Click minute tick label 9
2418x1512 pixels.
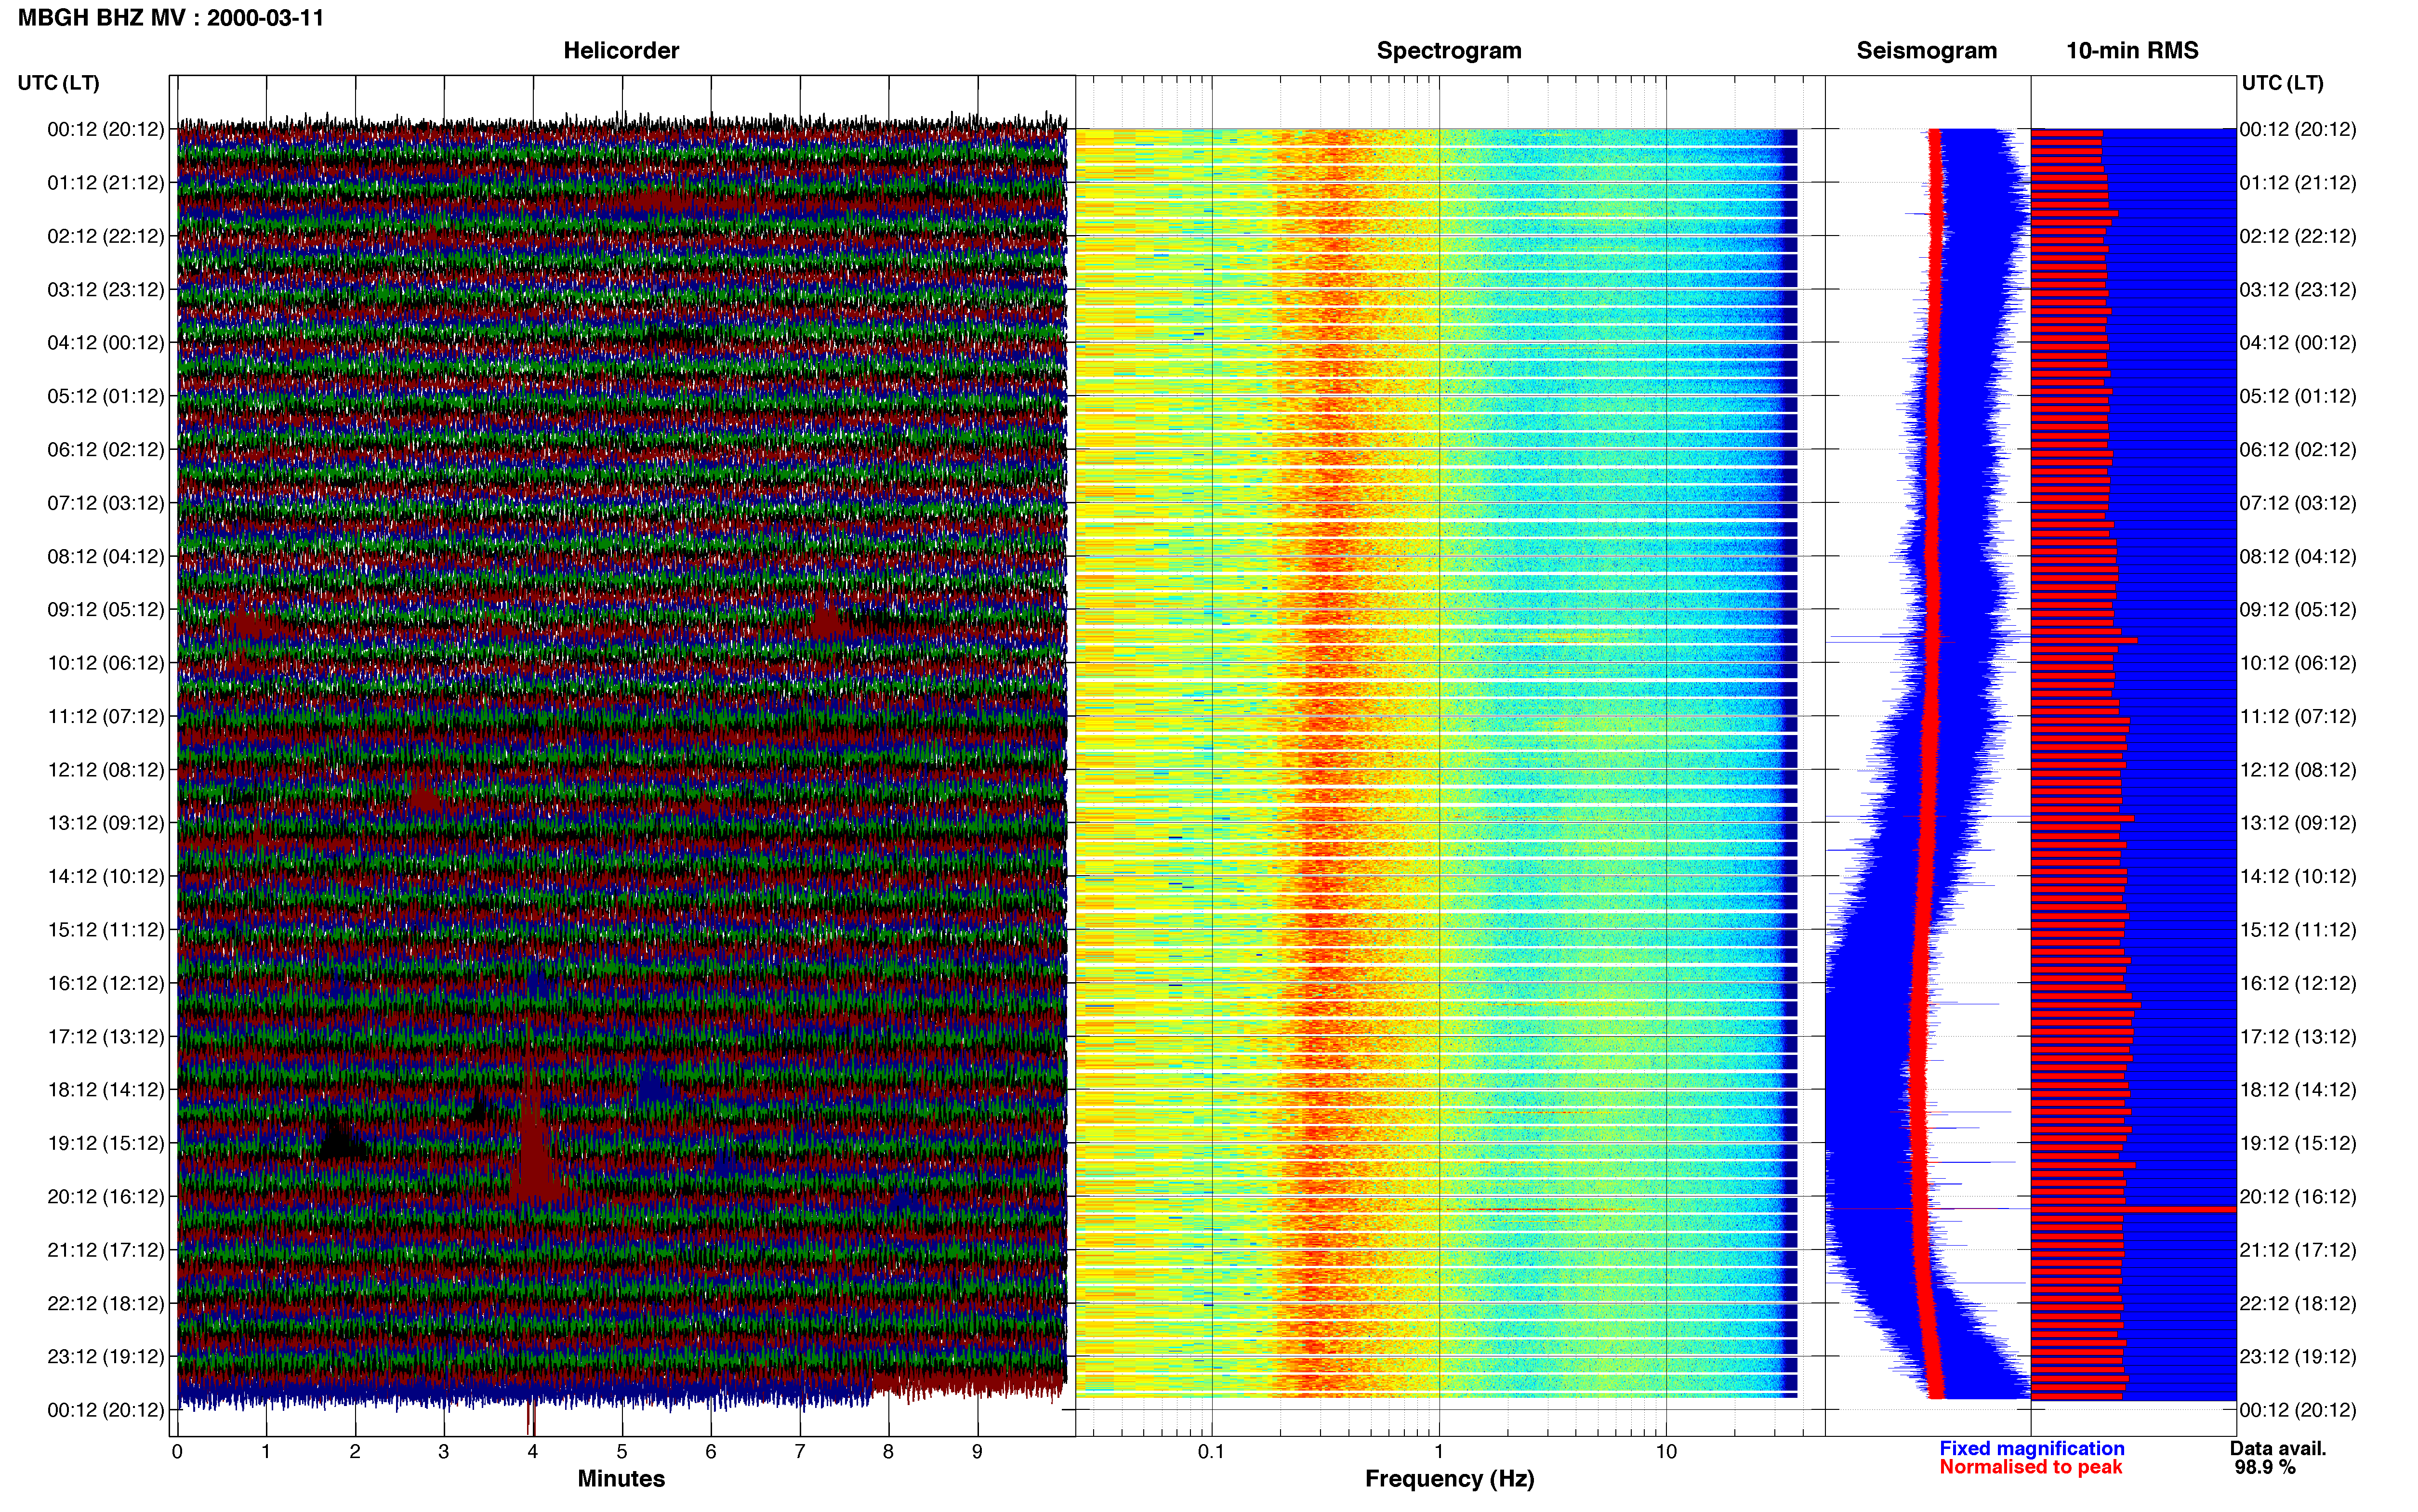coord(977,1452)
